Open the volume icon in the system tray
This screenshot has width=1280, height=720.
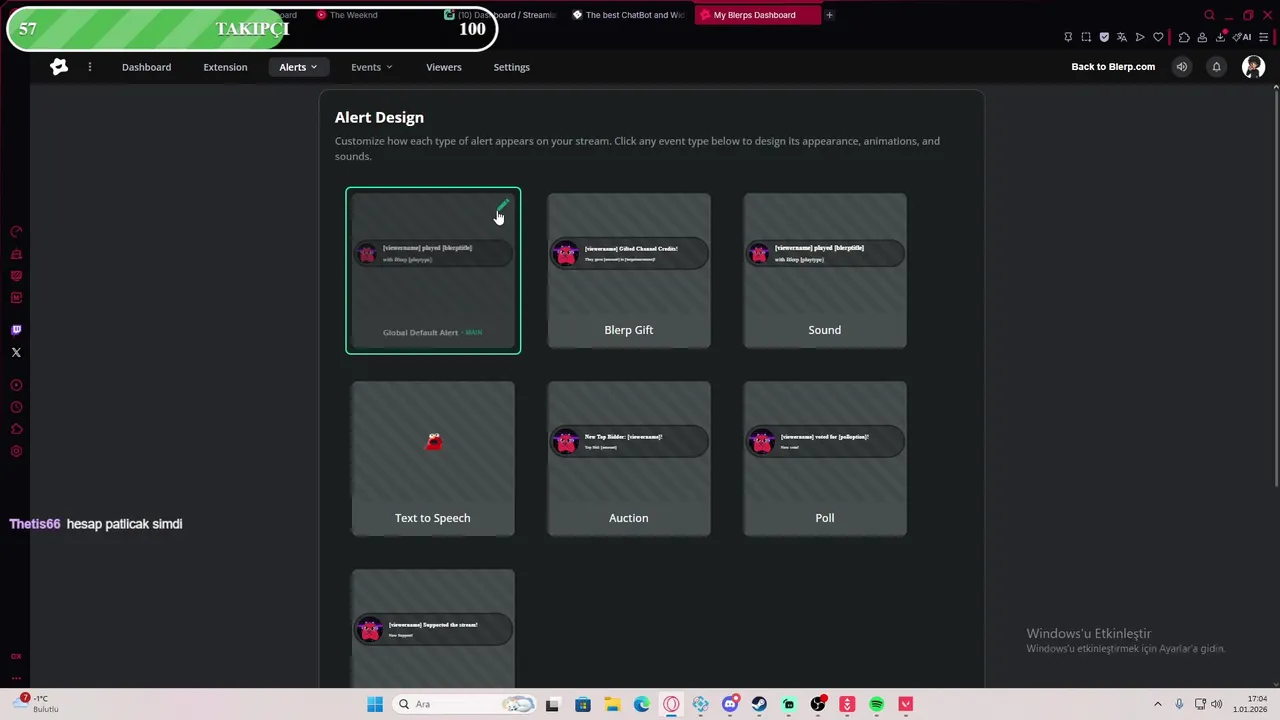click(1217, 704)
